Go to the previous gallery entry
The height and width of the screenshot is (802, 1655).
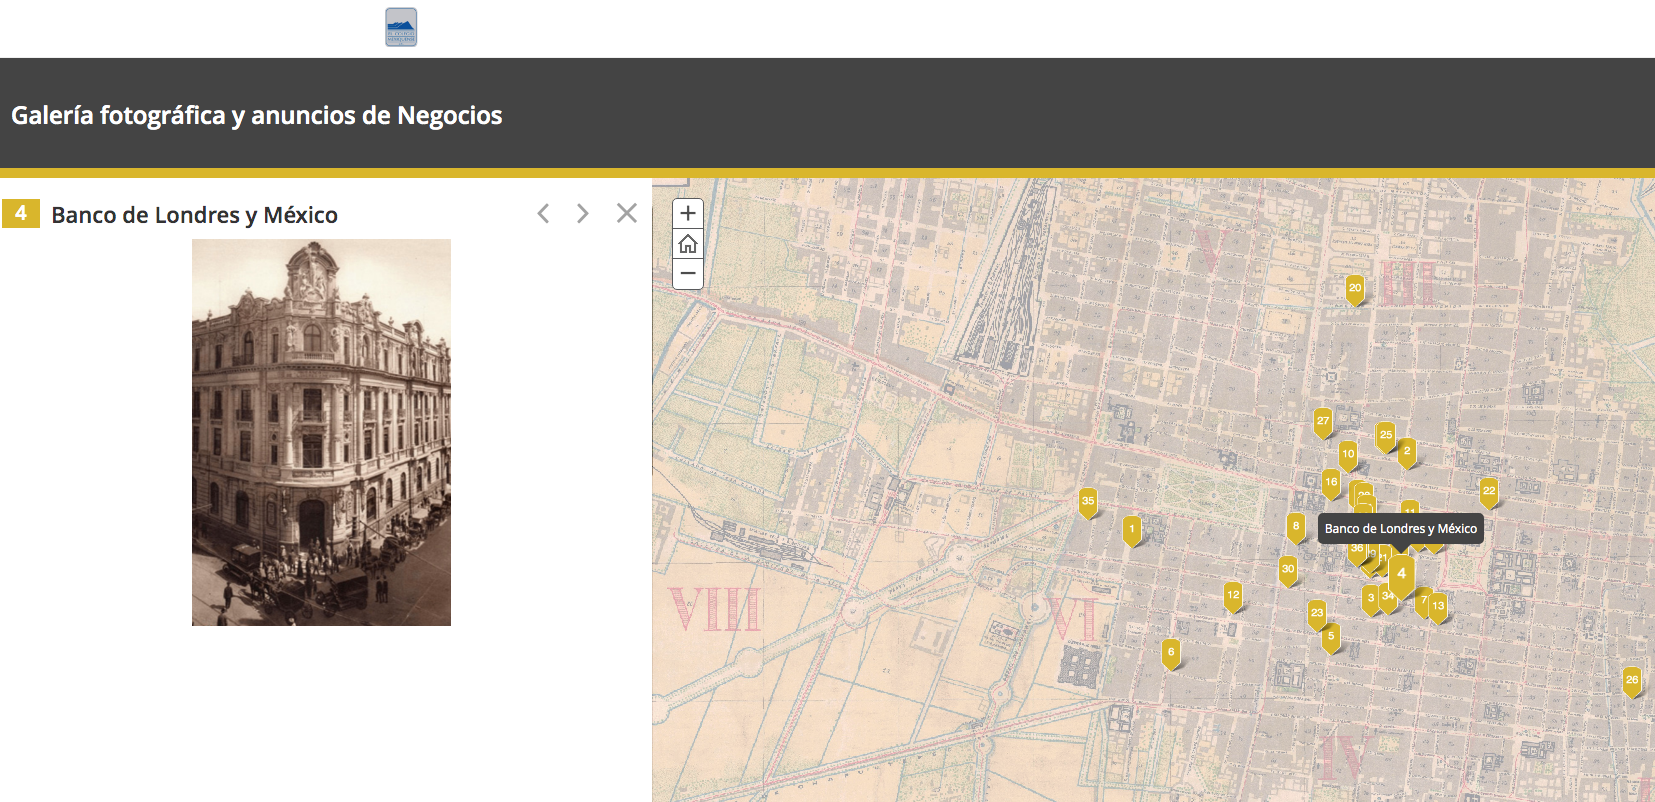[x=543, y=213]
